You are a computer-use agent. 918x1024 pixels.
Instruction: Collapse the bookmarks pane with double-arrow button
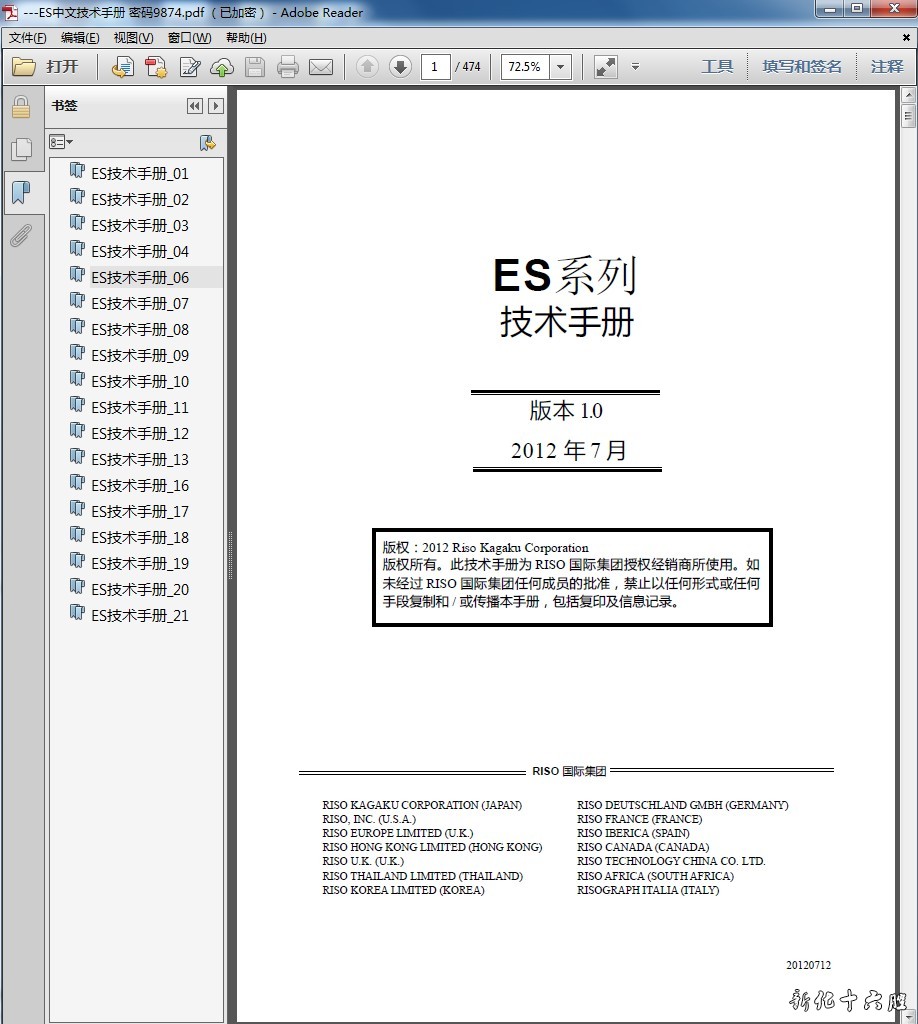pyautogui.click(x=195, y=106)
